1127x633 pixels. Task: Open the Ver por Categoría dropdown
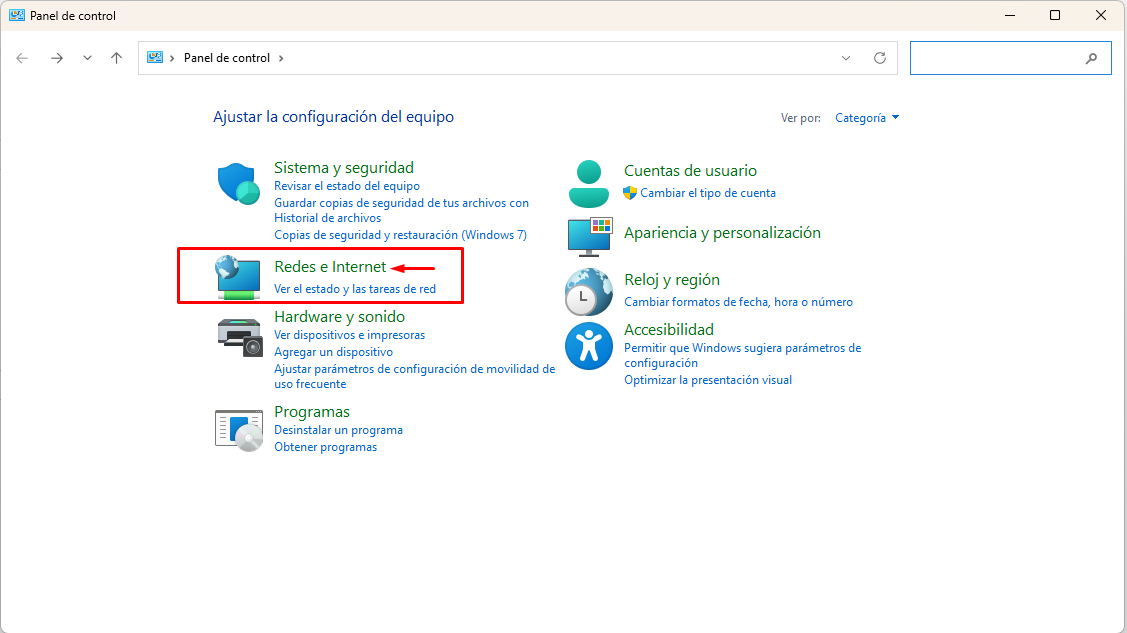click(x=867, y=118)
